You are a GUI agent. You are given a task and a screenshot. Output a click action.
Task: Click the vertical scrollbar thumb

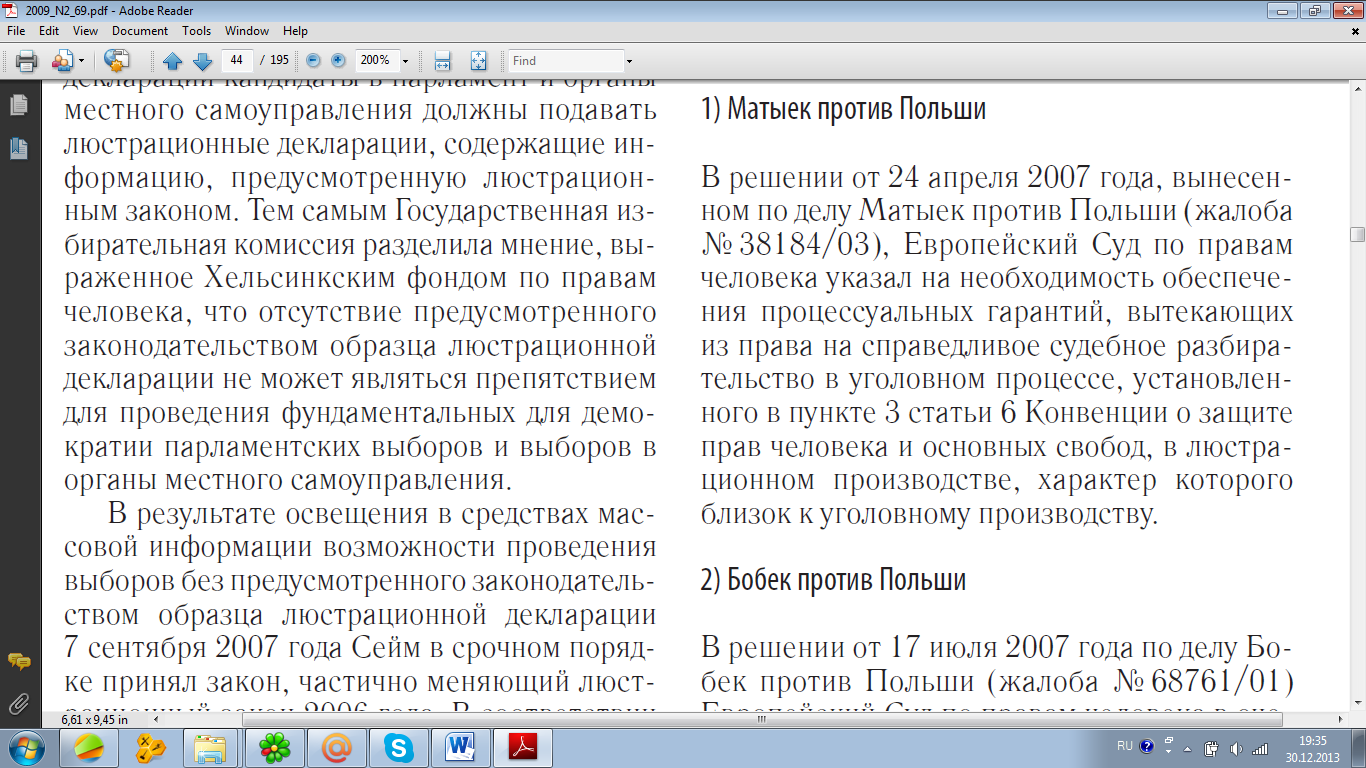[x=1357, y=235]
